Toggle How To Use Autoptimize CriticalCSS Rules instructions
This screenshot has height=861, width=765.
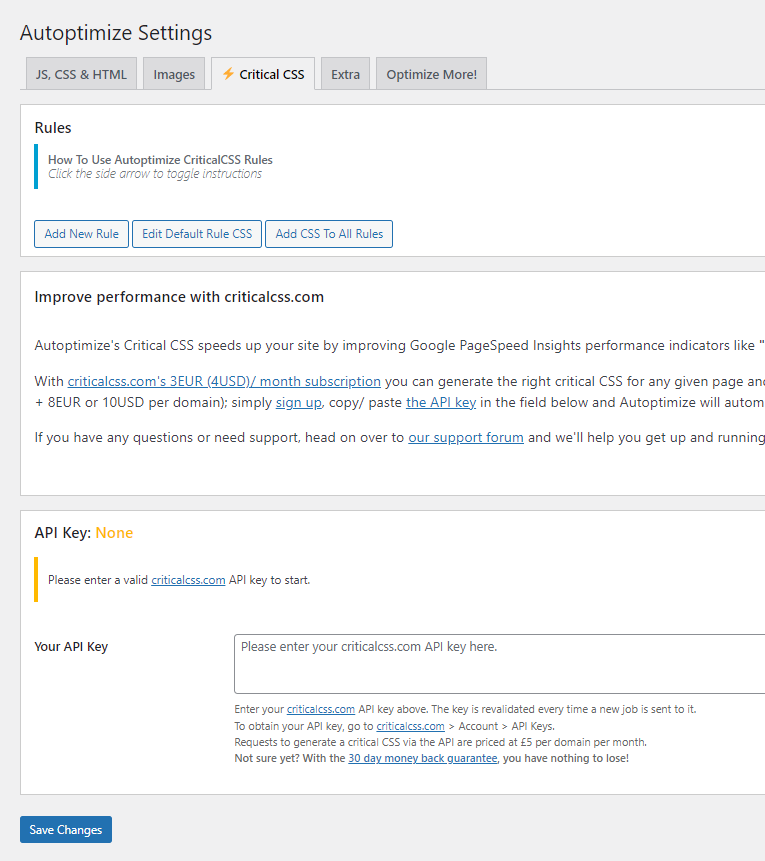point(160,160)
